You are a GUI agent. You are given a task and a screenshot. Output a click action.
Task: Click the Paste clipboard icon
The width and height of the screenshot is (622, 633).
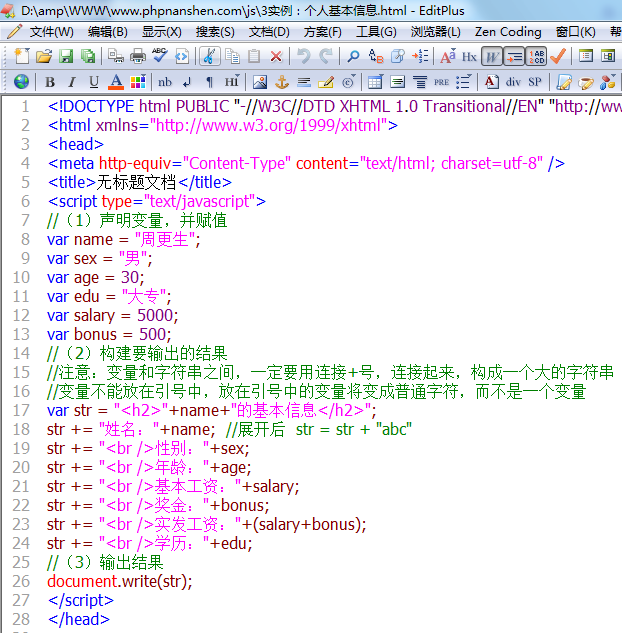(254, 56)
